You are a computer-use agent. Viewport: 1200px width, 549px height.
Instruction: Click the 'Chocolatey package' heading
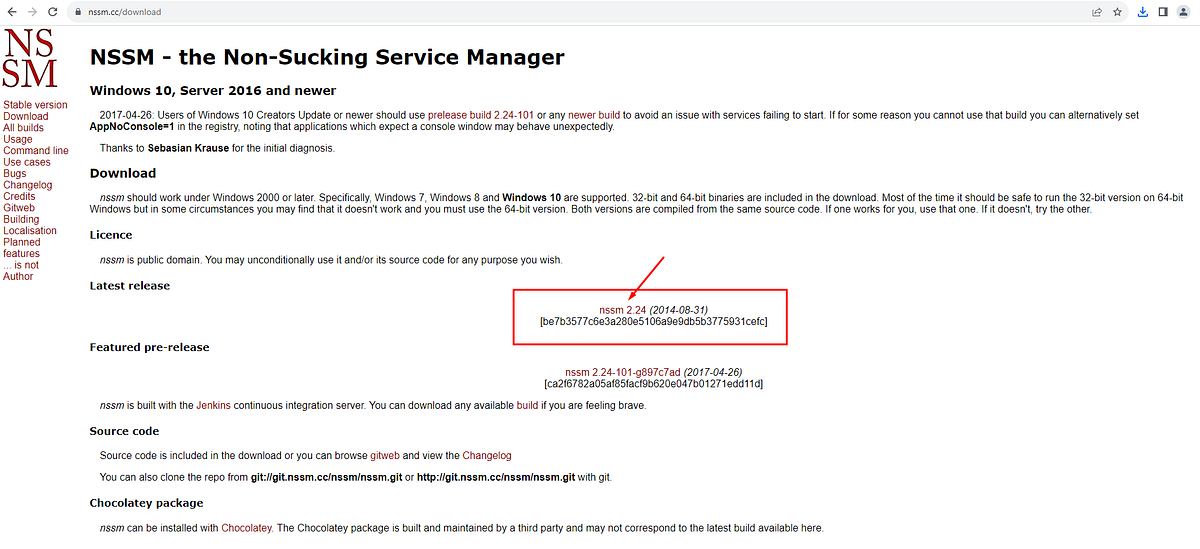click(146, 503)
